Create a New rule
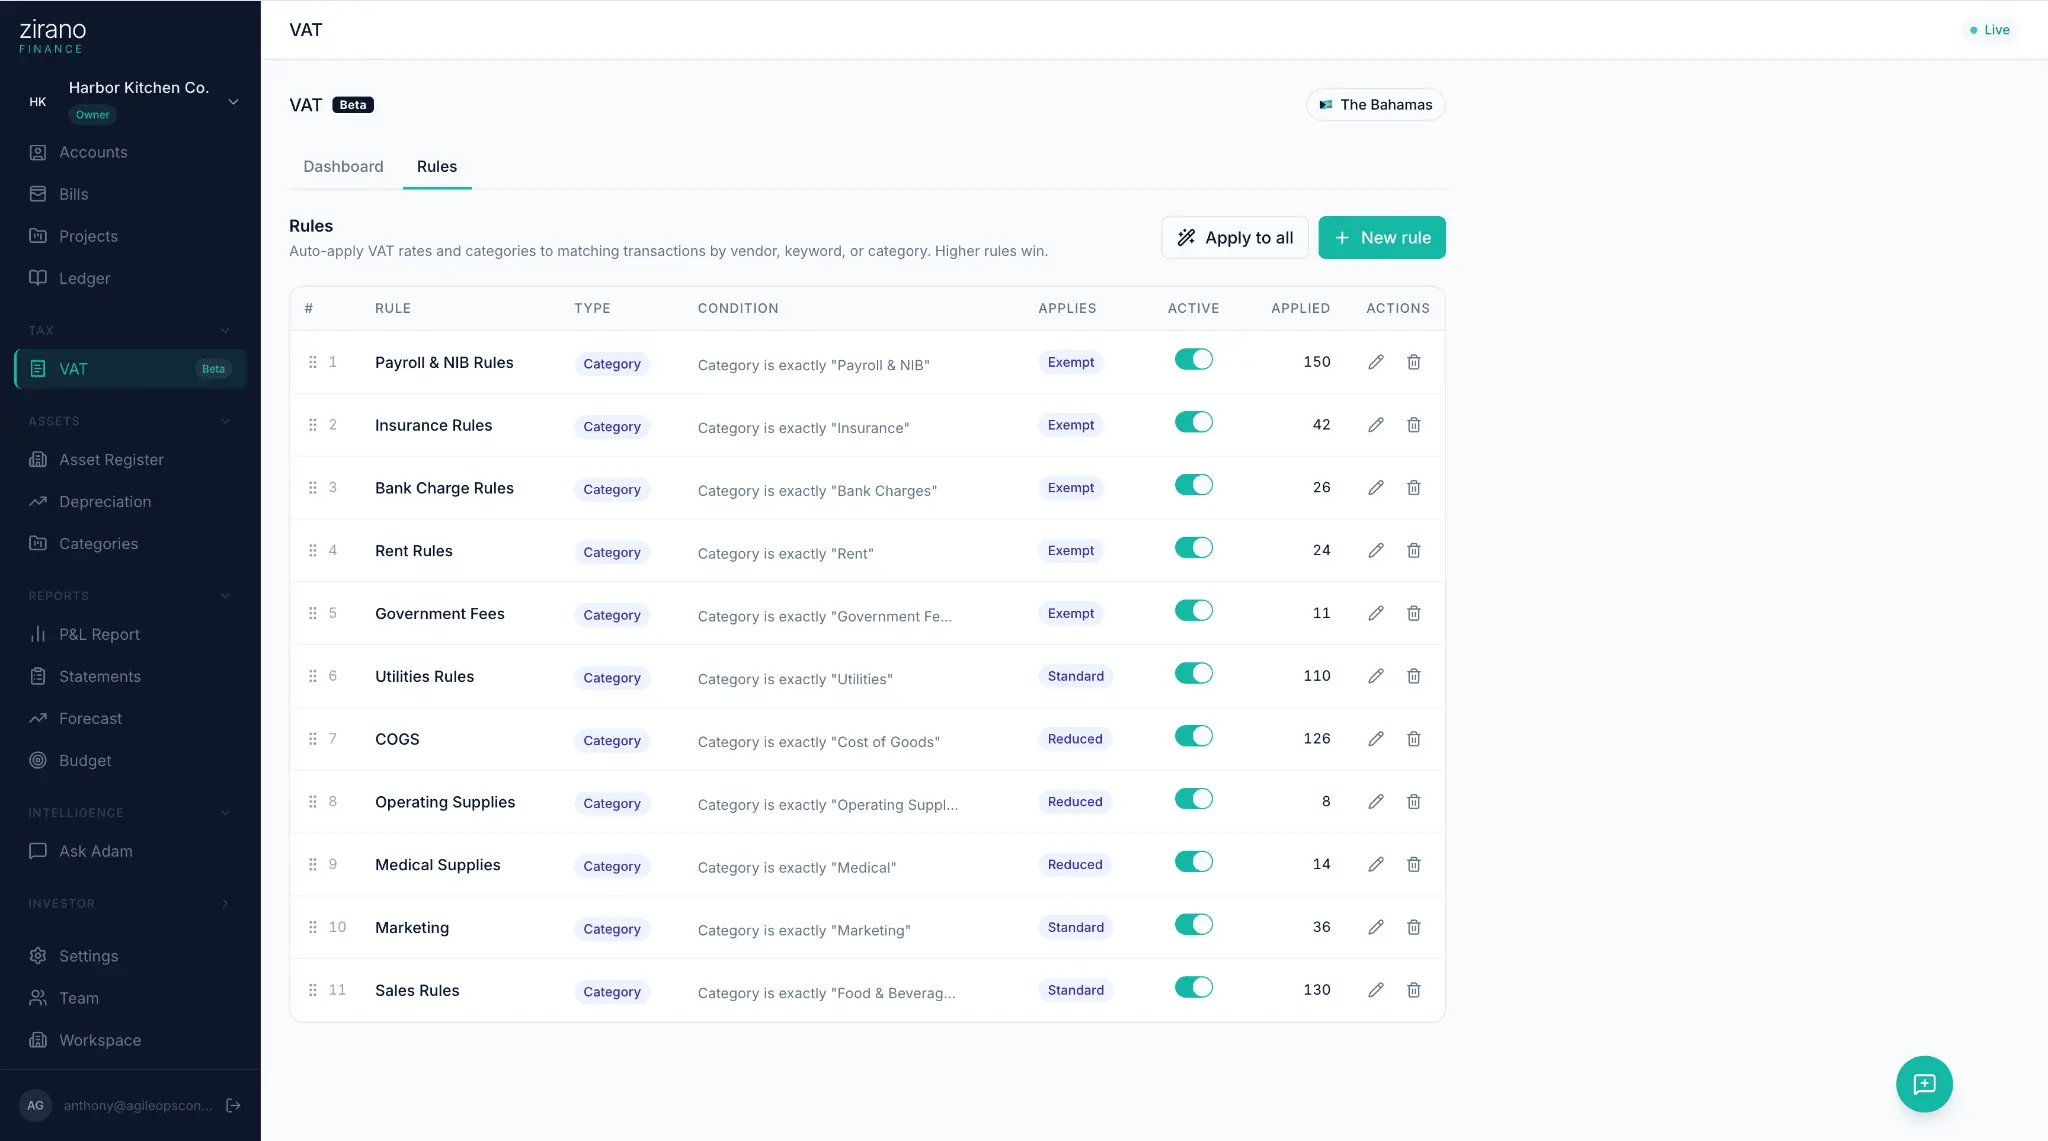This screenshot has height=1141, width=2048. (x=1382, y=238)
